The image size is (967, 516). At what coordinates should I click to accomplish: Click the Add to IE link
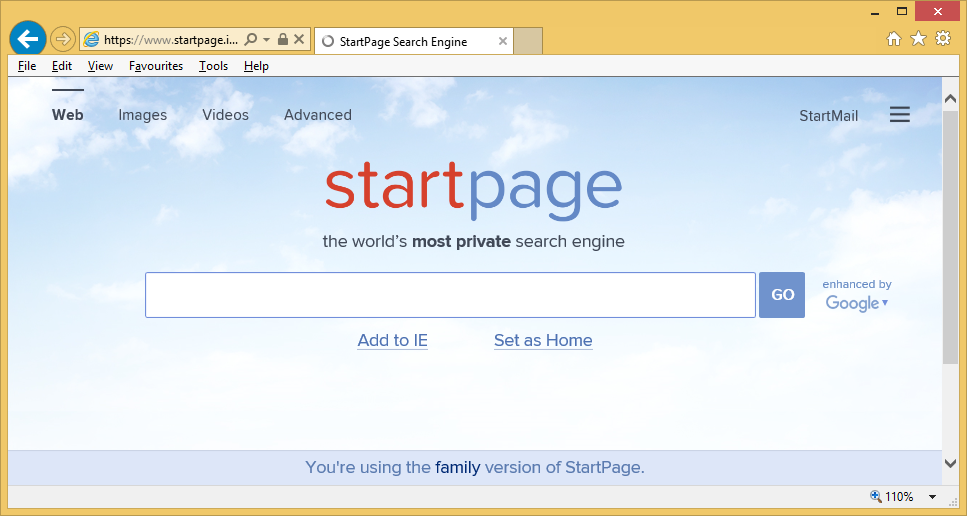tap(393, 340)
